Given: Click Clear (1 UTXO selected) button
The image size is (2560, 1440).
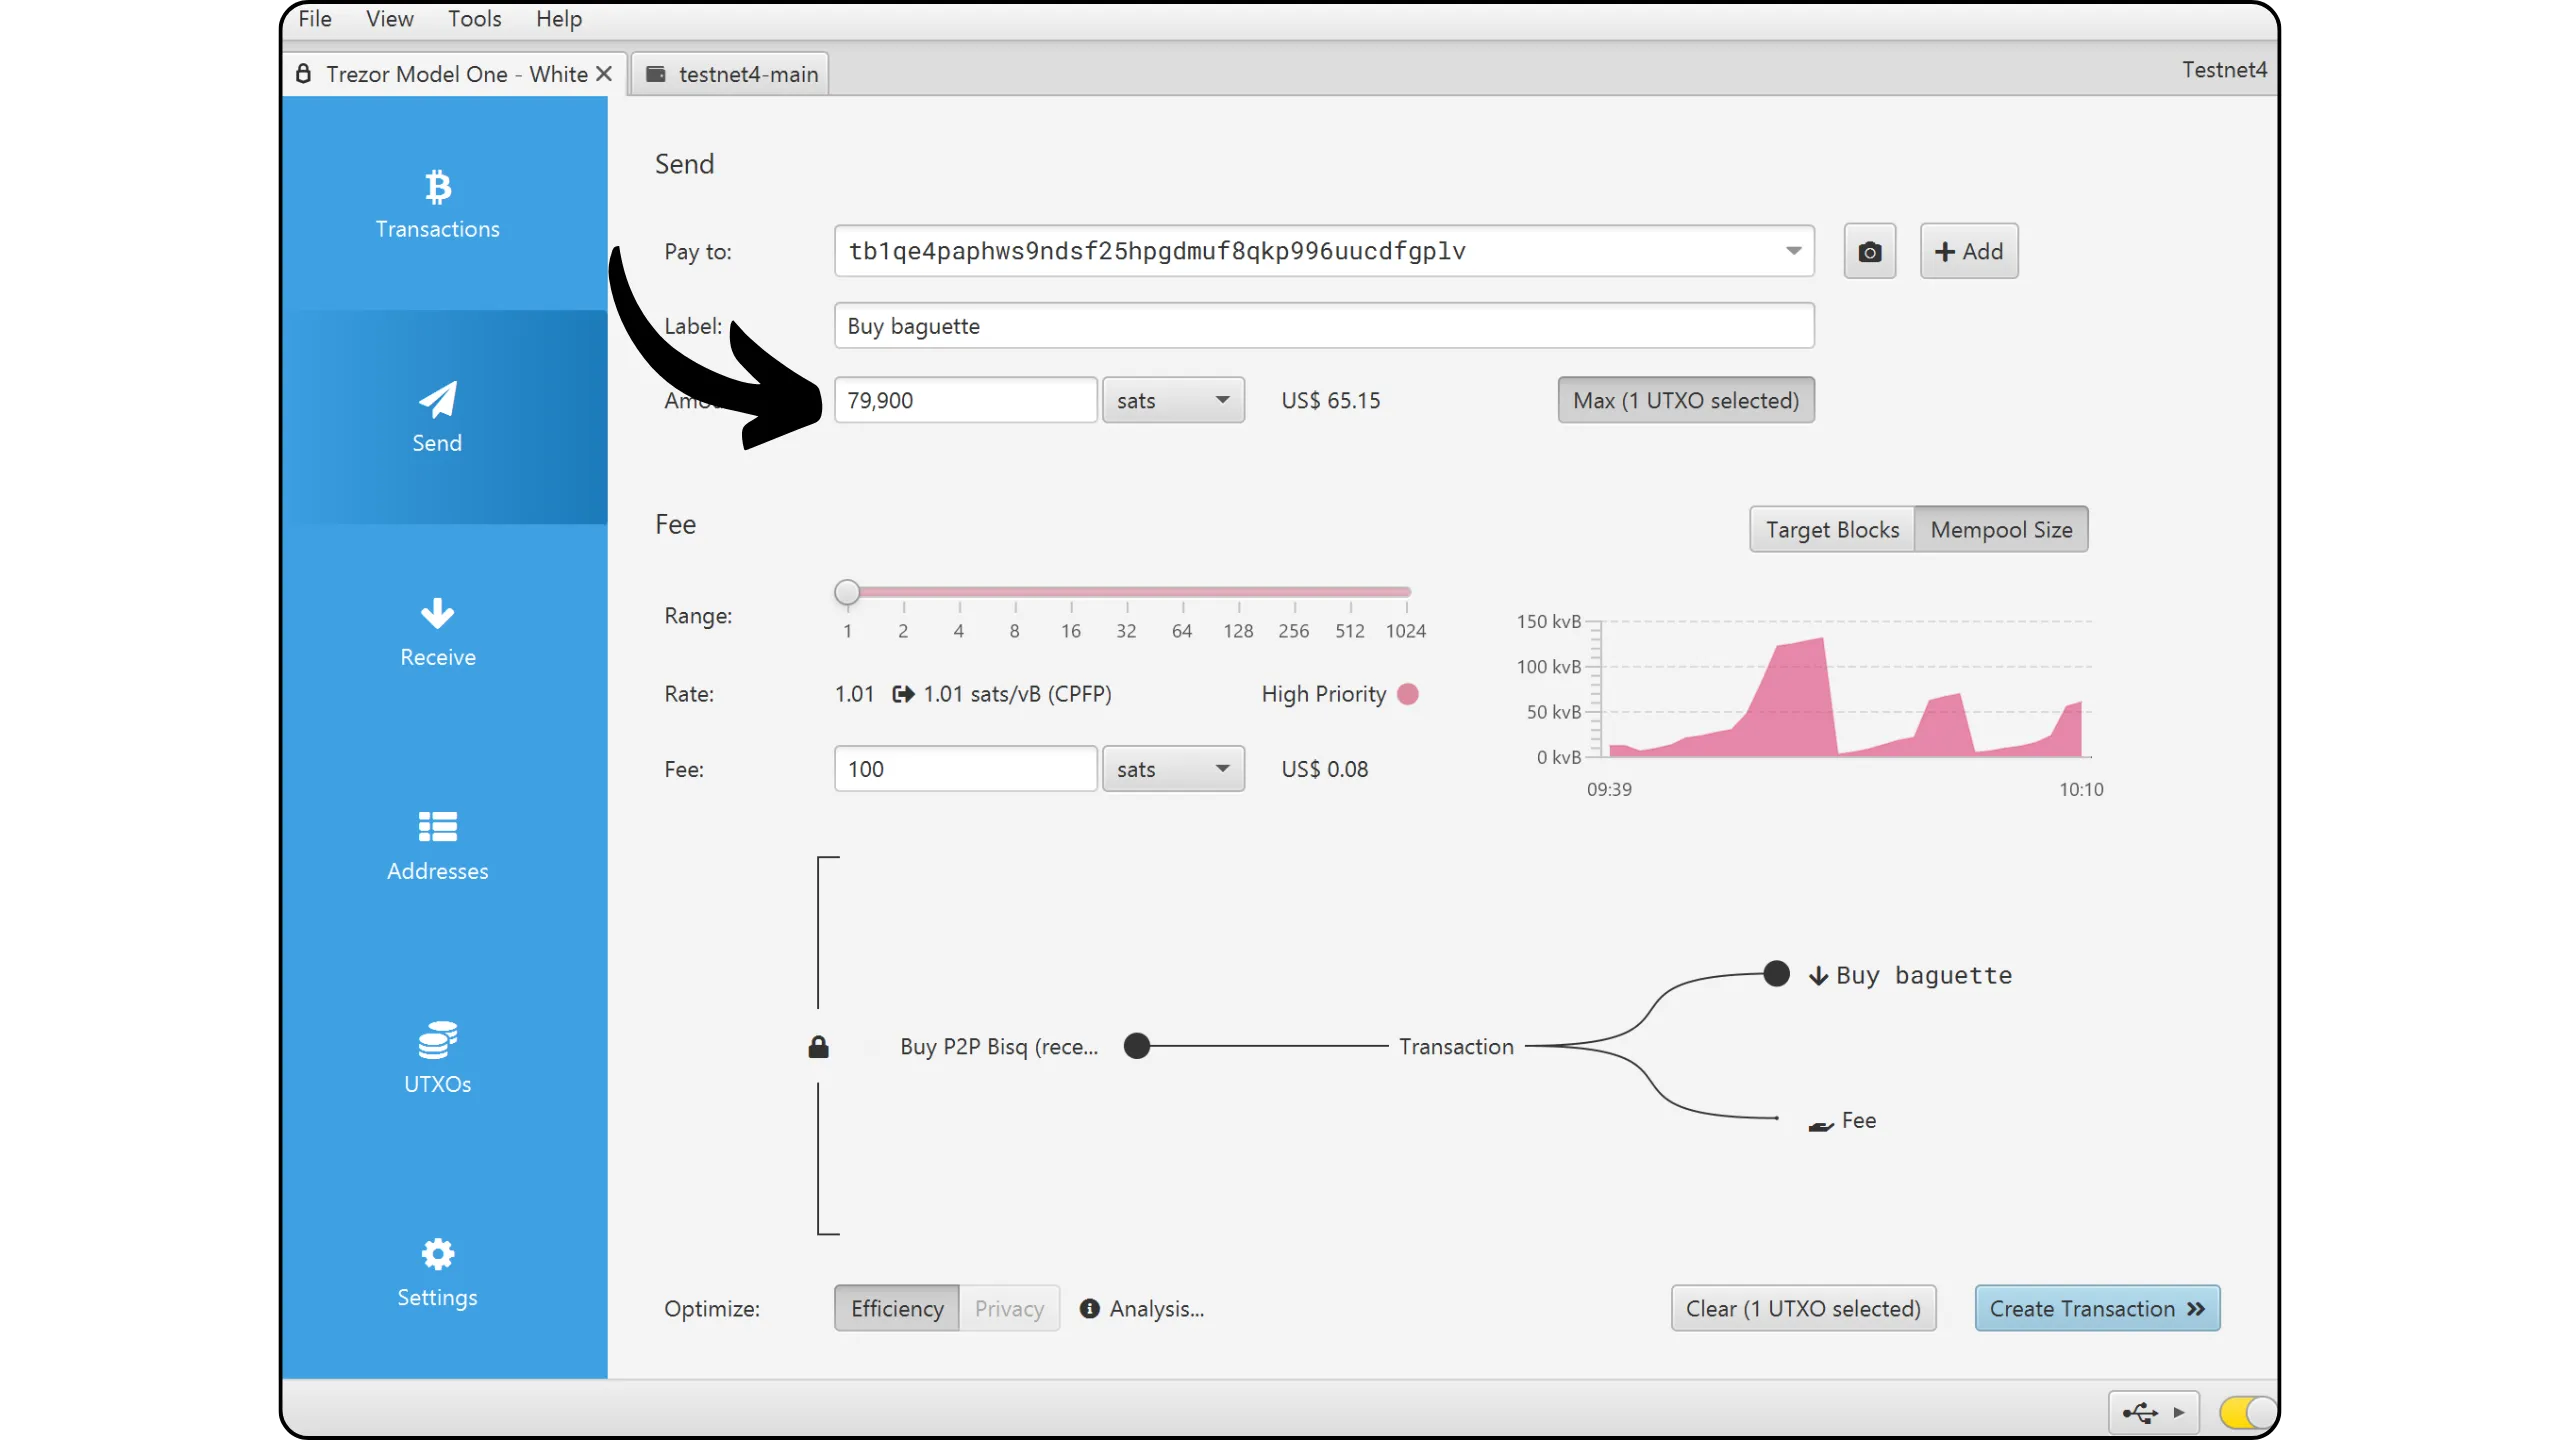Looking at the screenshot, I should 1803,1309.
